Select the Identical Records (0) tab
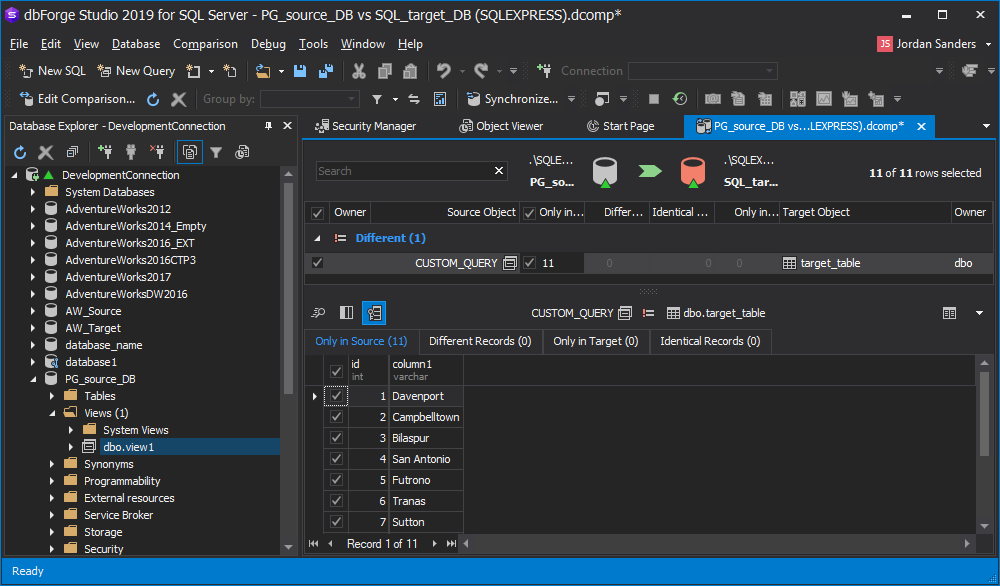The width and height of the screenshot is (1000, 586). pos(710,341)
